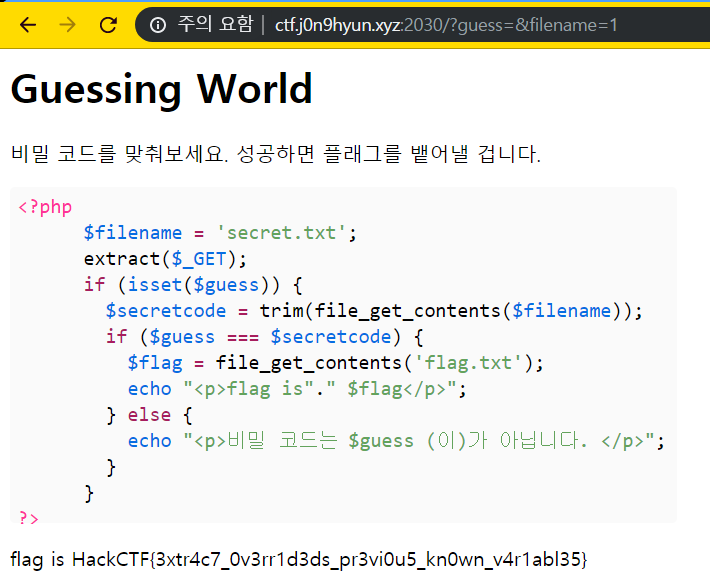
Task: Click the '비밀 코드를 맞춰보세요' description line
Action: pos(275,154)
